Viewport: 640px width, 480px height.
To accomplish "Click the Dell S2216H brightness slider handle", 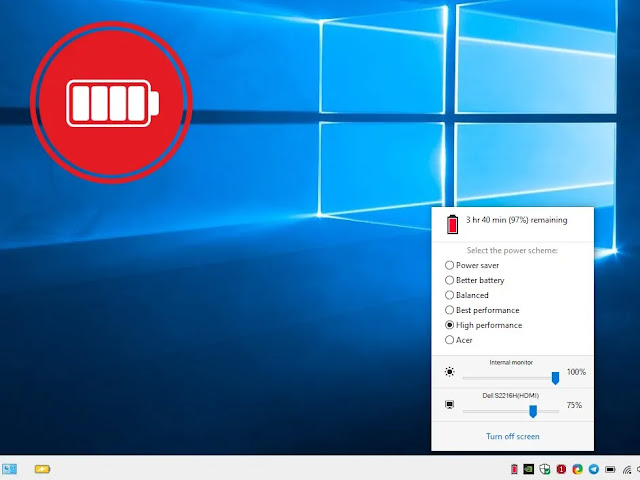I will (533, 411).
